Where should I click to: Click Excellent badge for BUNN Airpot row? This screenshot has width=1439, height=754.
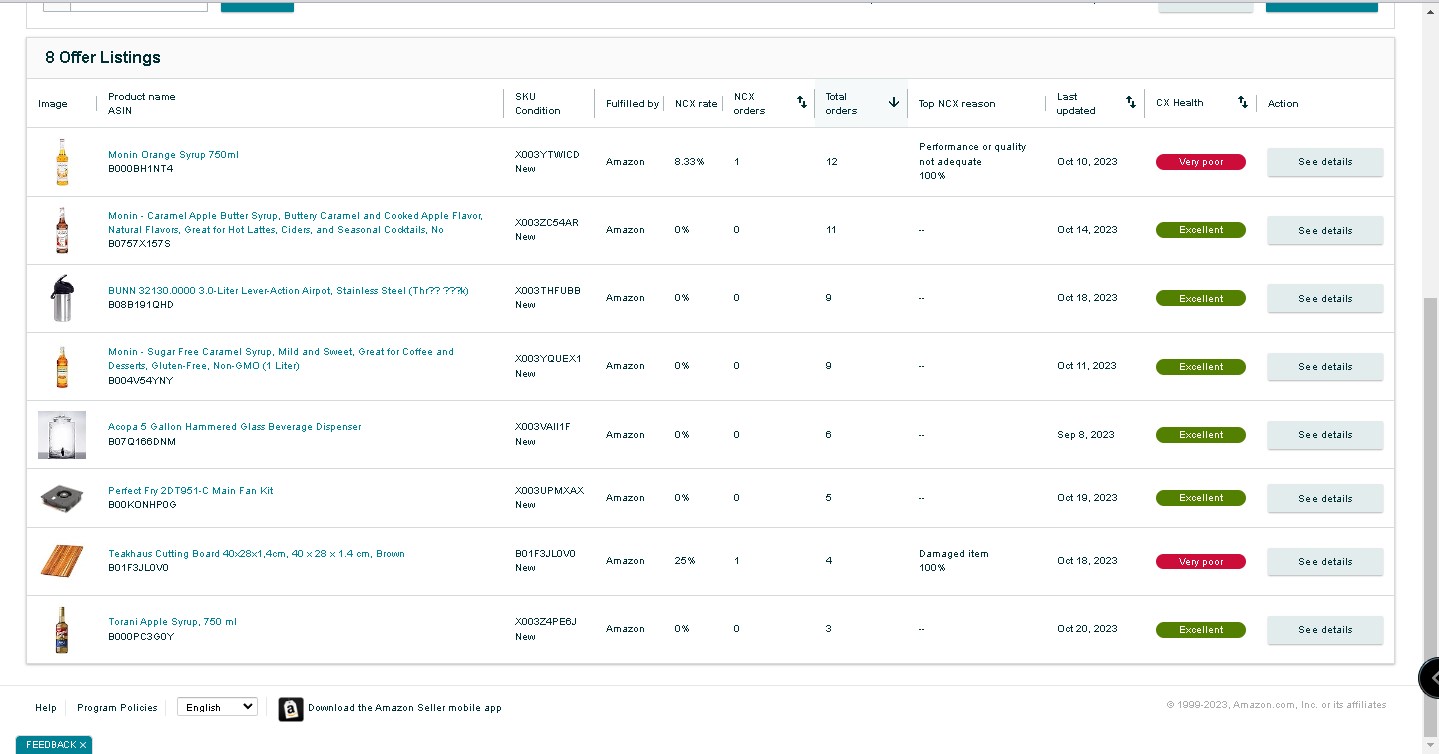(x=1201, y=298)
